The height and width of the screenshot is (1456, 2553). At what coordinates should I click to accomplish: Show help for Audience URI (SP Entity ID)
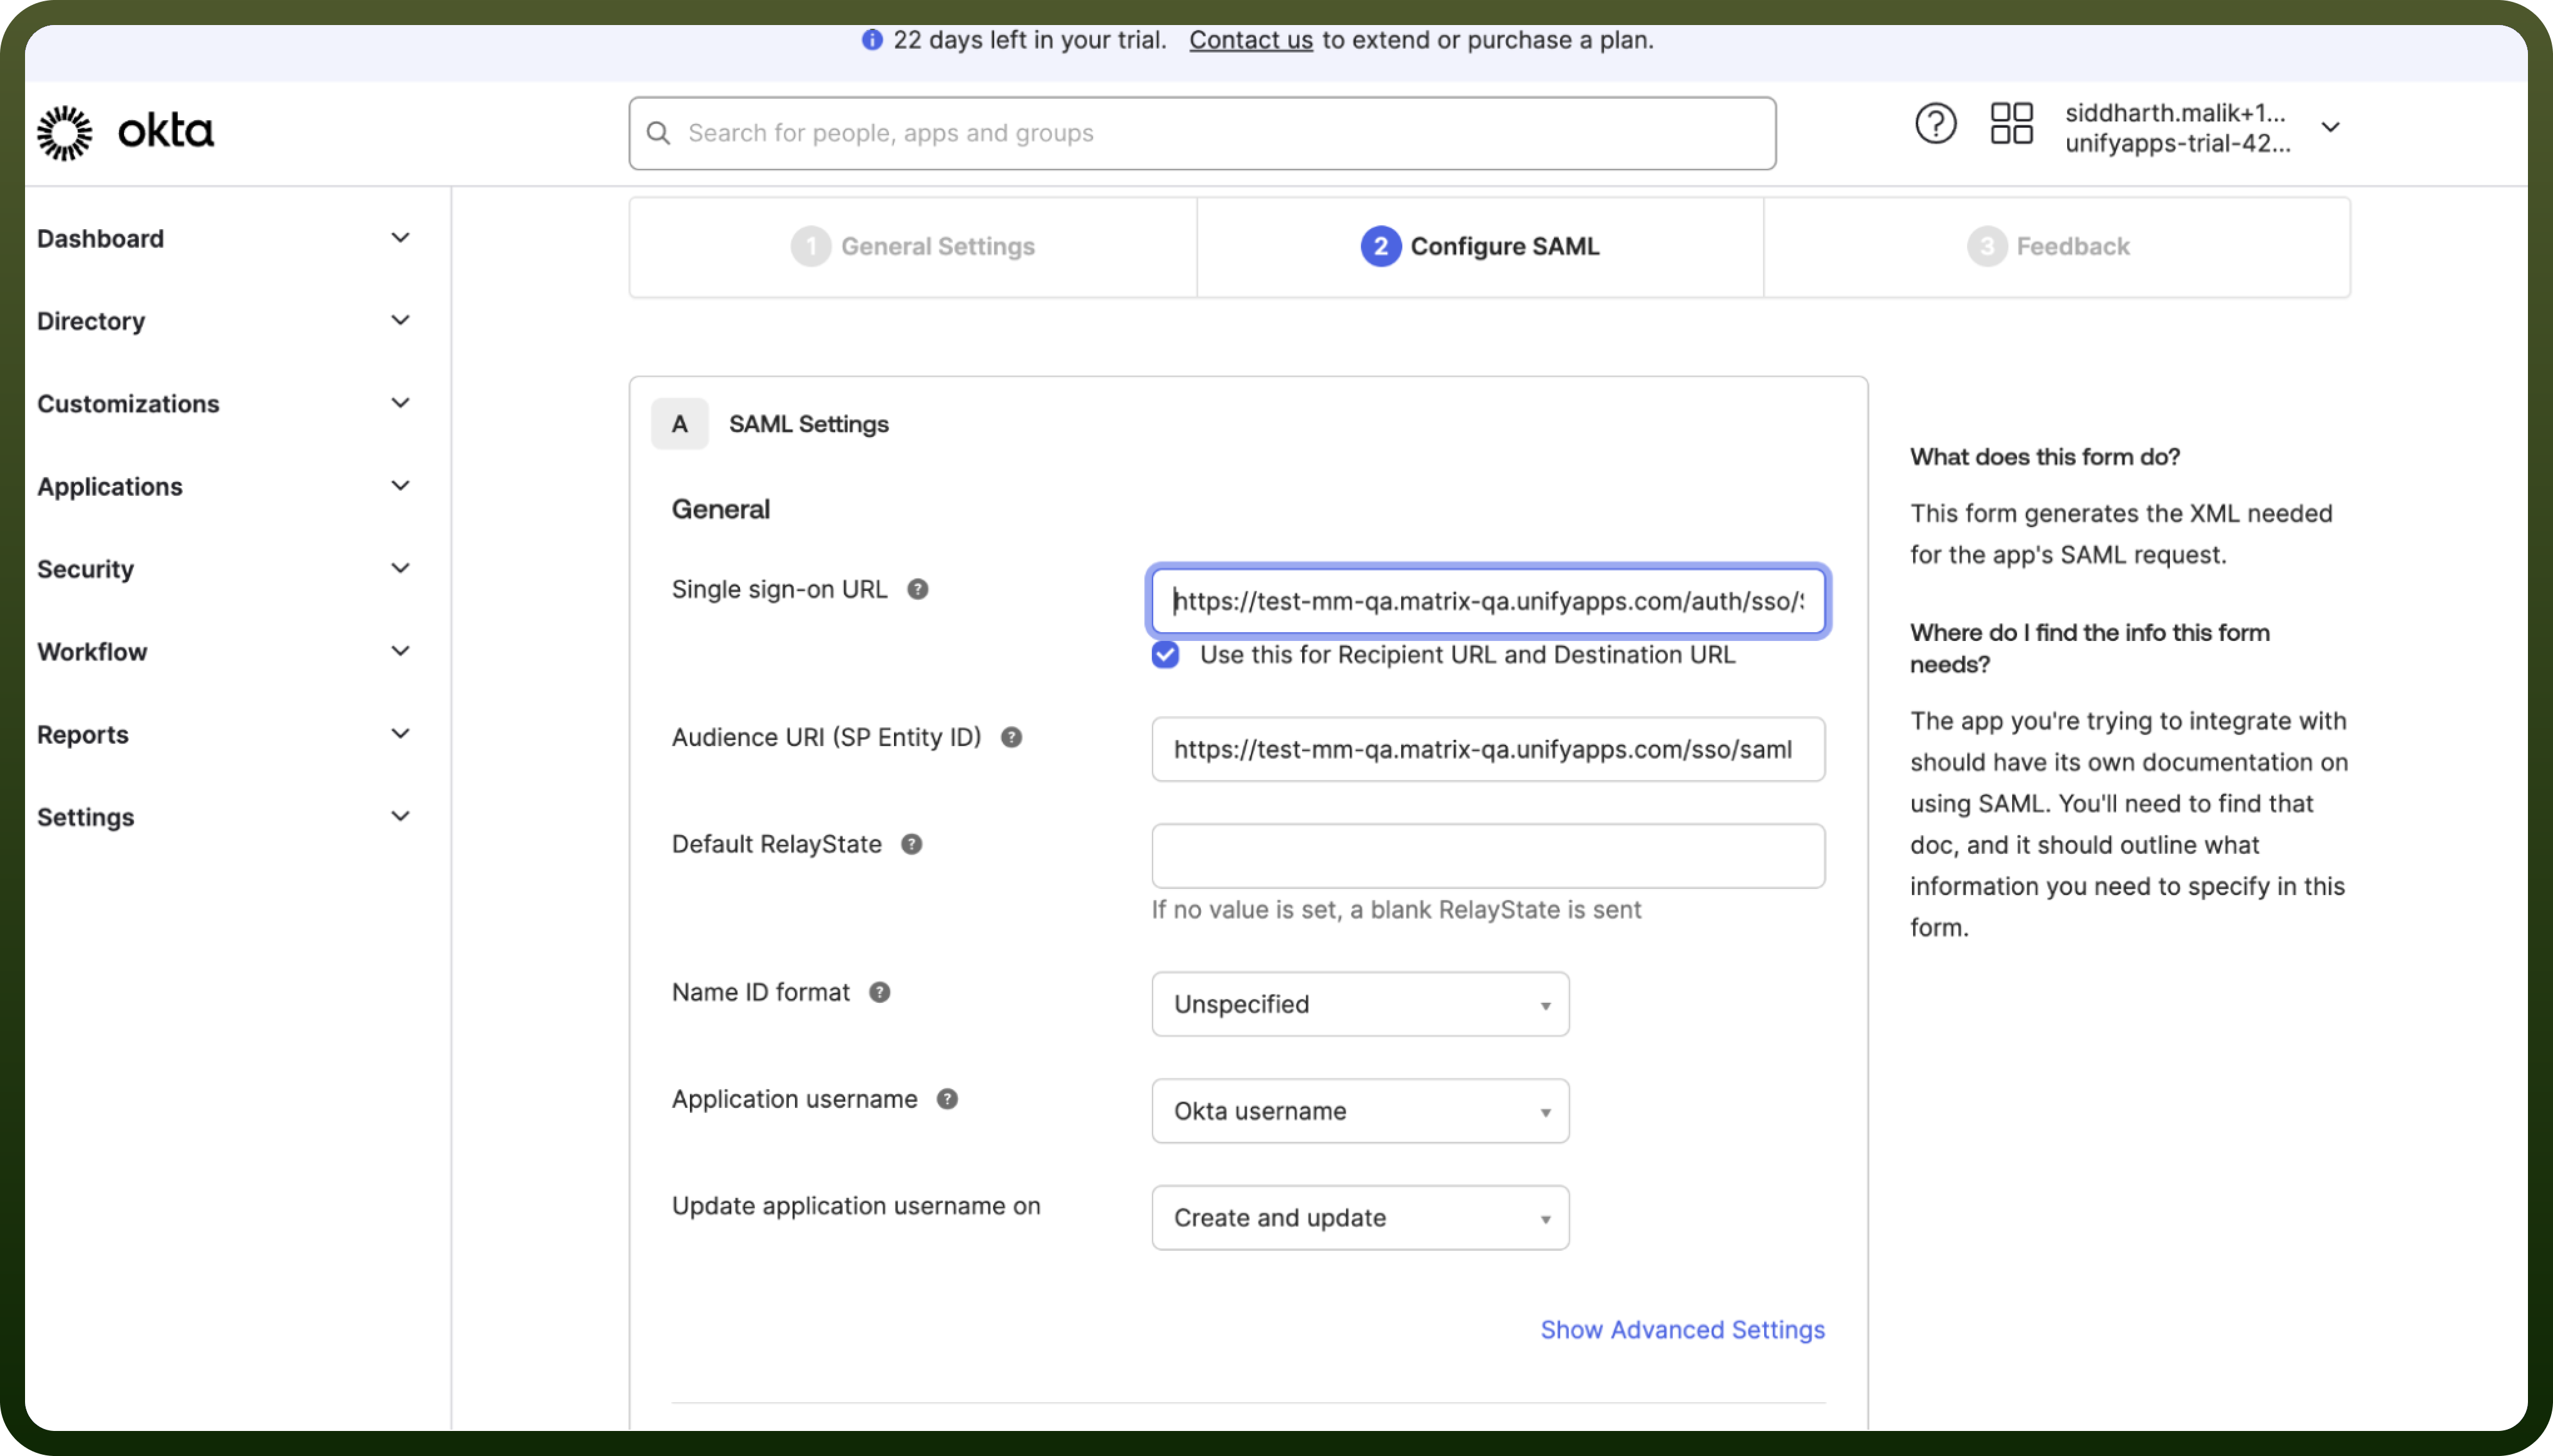(1011, 737)
